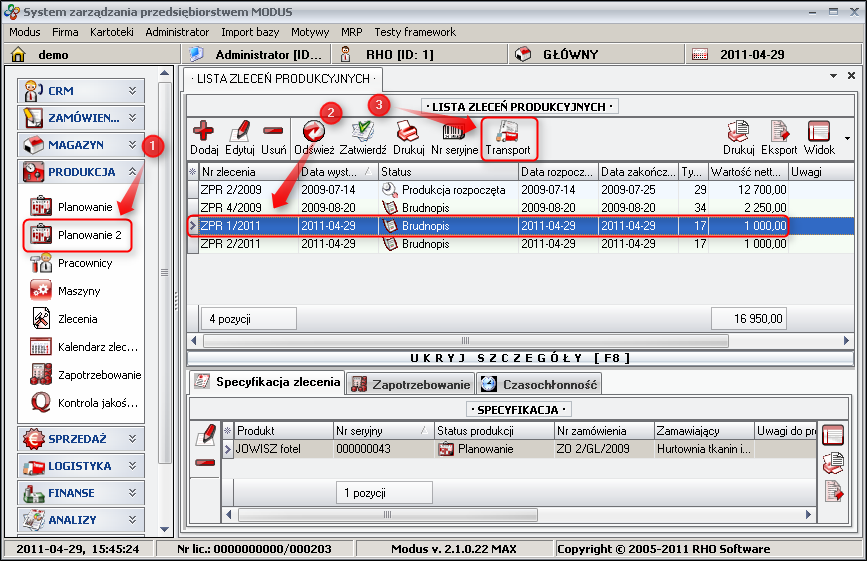Click the Transport toolbar icon

click(x=508, y=131)
